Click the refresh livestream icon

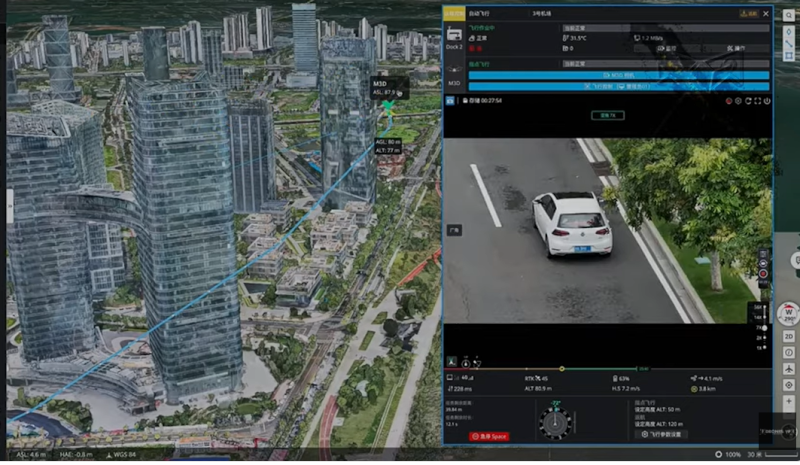(749, 101)
